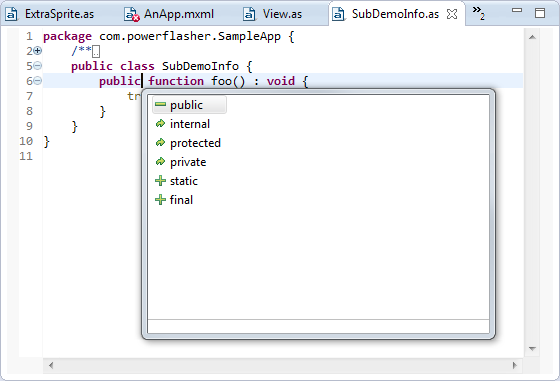Minimize the editor area
This screenshot has width=560, height=381.
[517, 10]
